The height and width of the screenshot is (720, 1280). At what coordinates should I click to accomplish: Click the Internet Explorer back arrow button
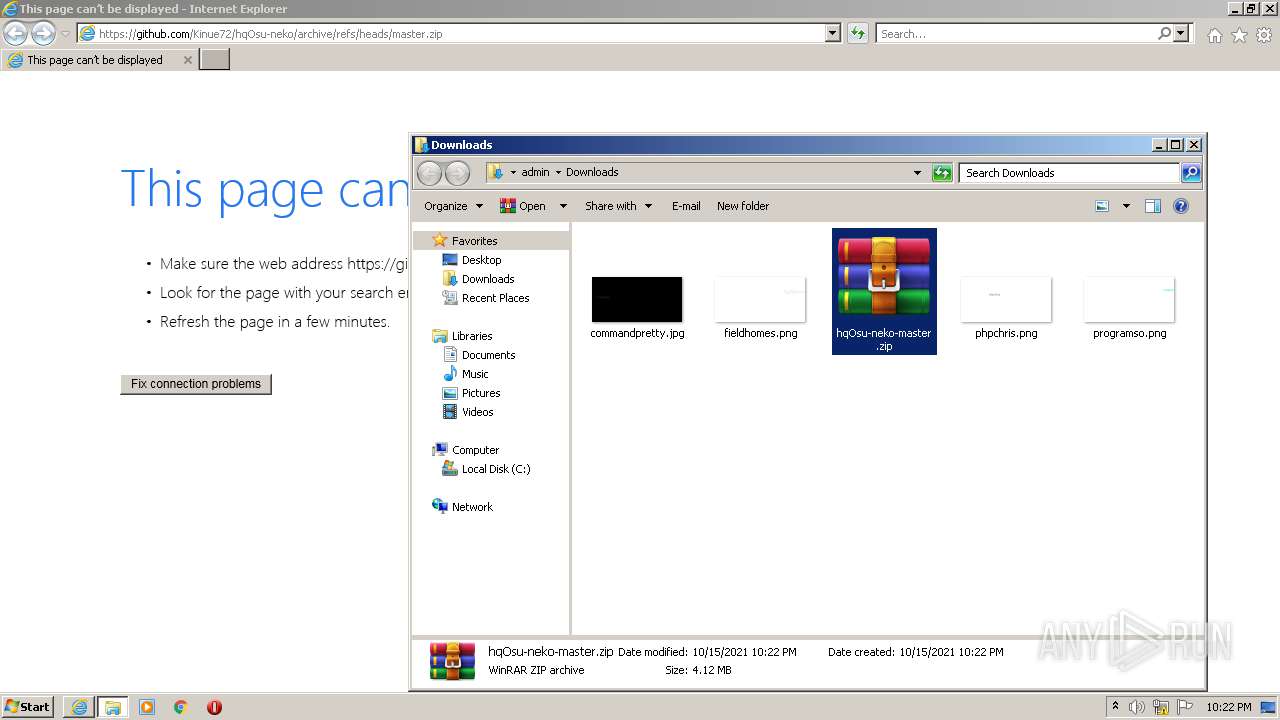pyautogui.click(x=15, y=33)
